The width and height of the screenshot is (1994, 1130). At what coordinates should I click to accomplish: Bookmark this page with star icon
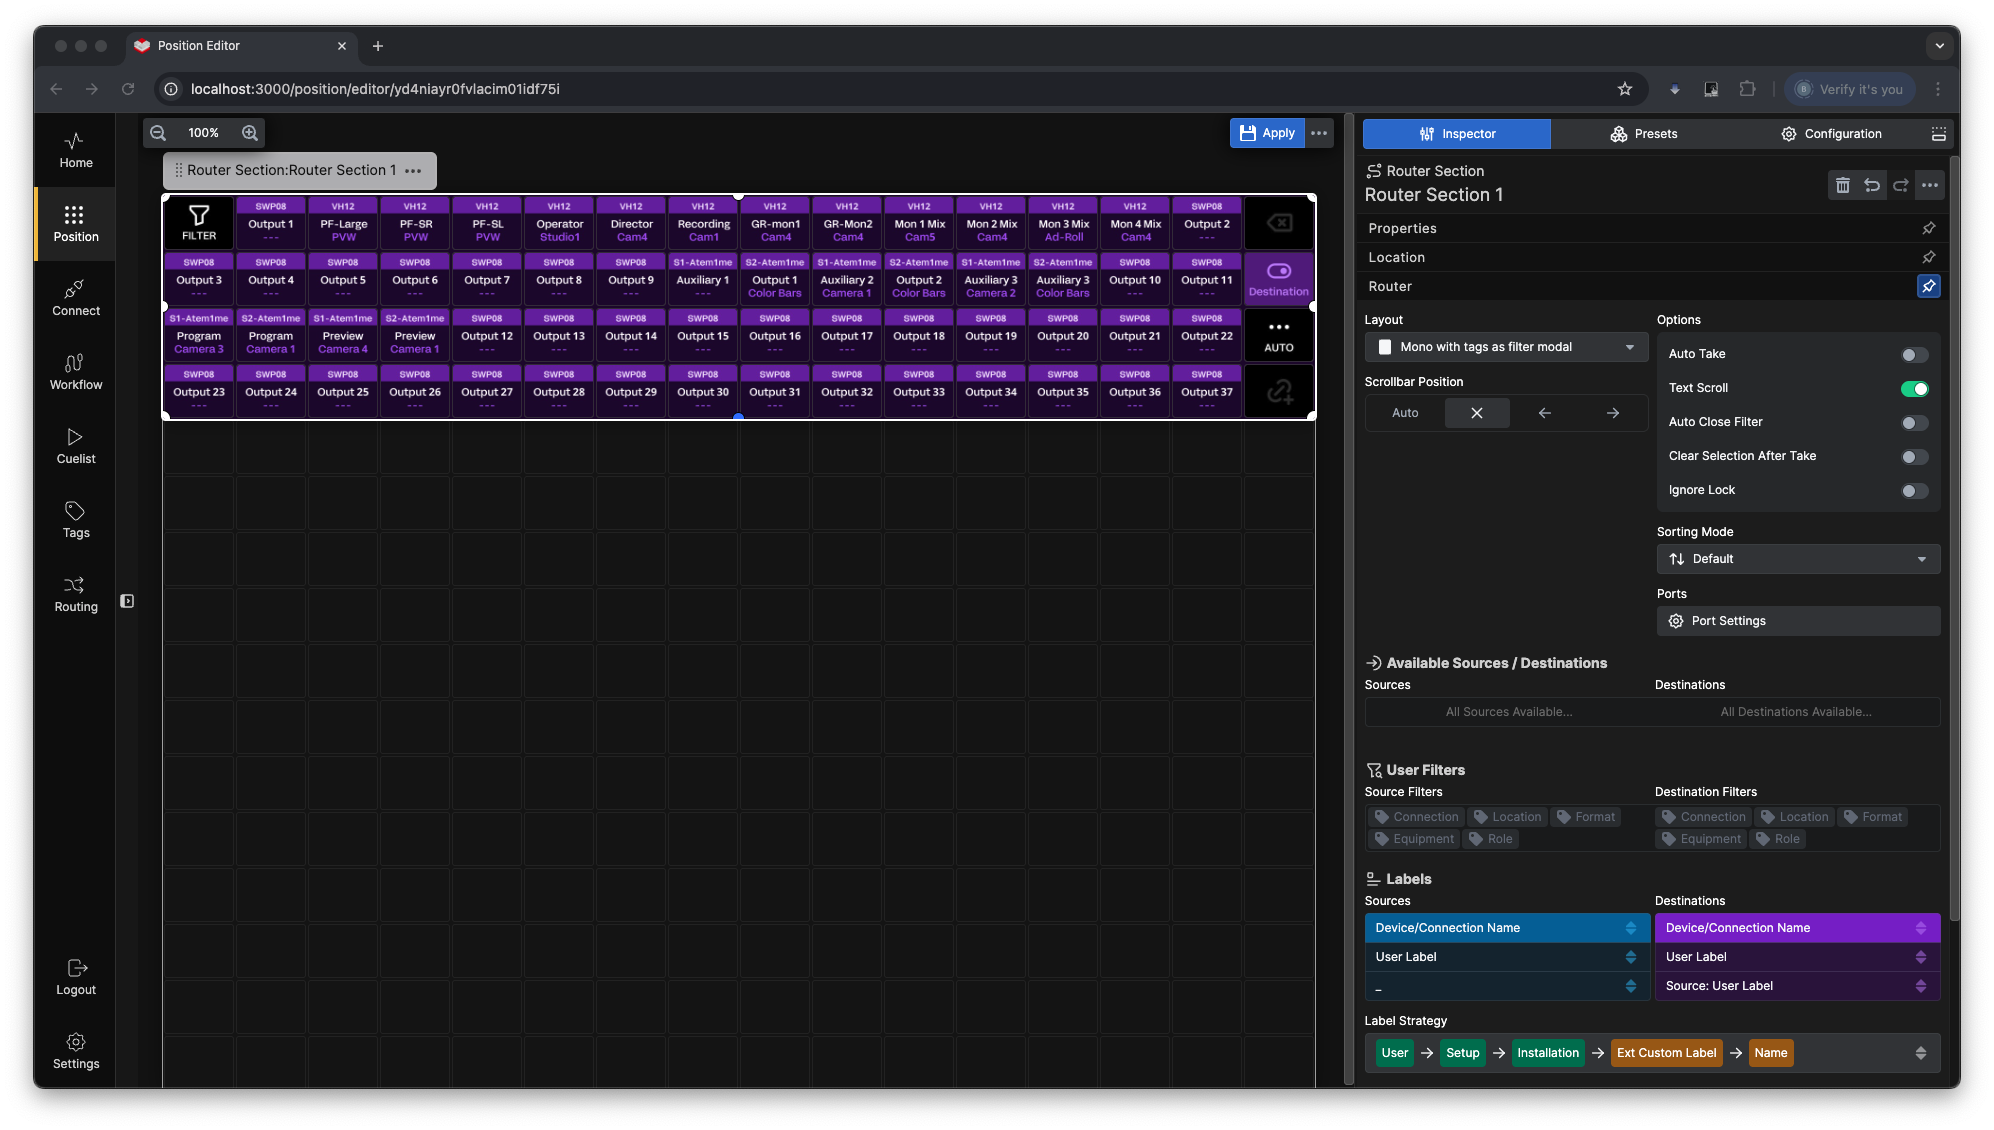point(1625,89)
